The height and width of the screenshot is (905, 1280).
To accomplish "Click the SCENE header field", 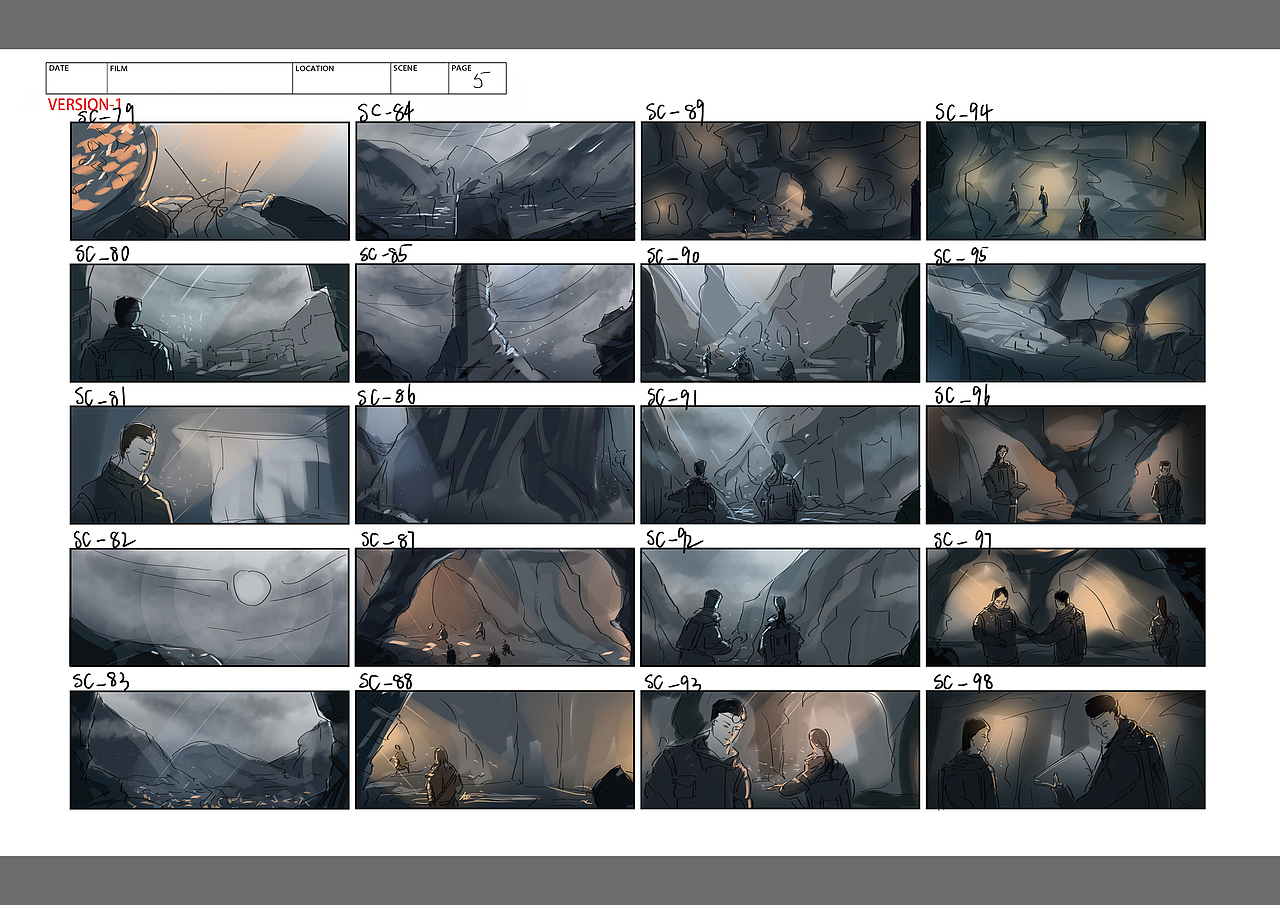I will 420,78.
